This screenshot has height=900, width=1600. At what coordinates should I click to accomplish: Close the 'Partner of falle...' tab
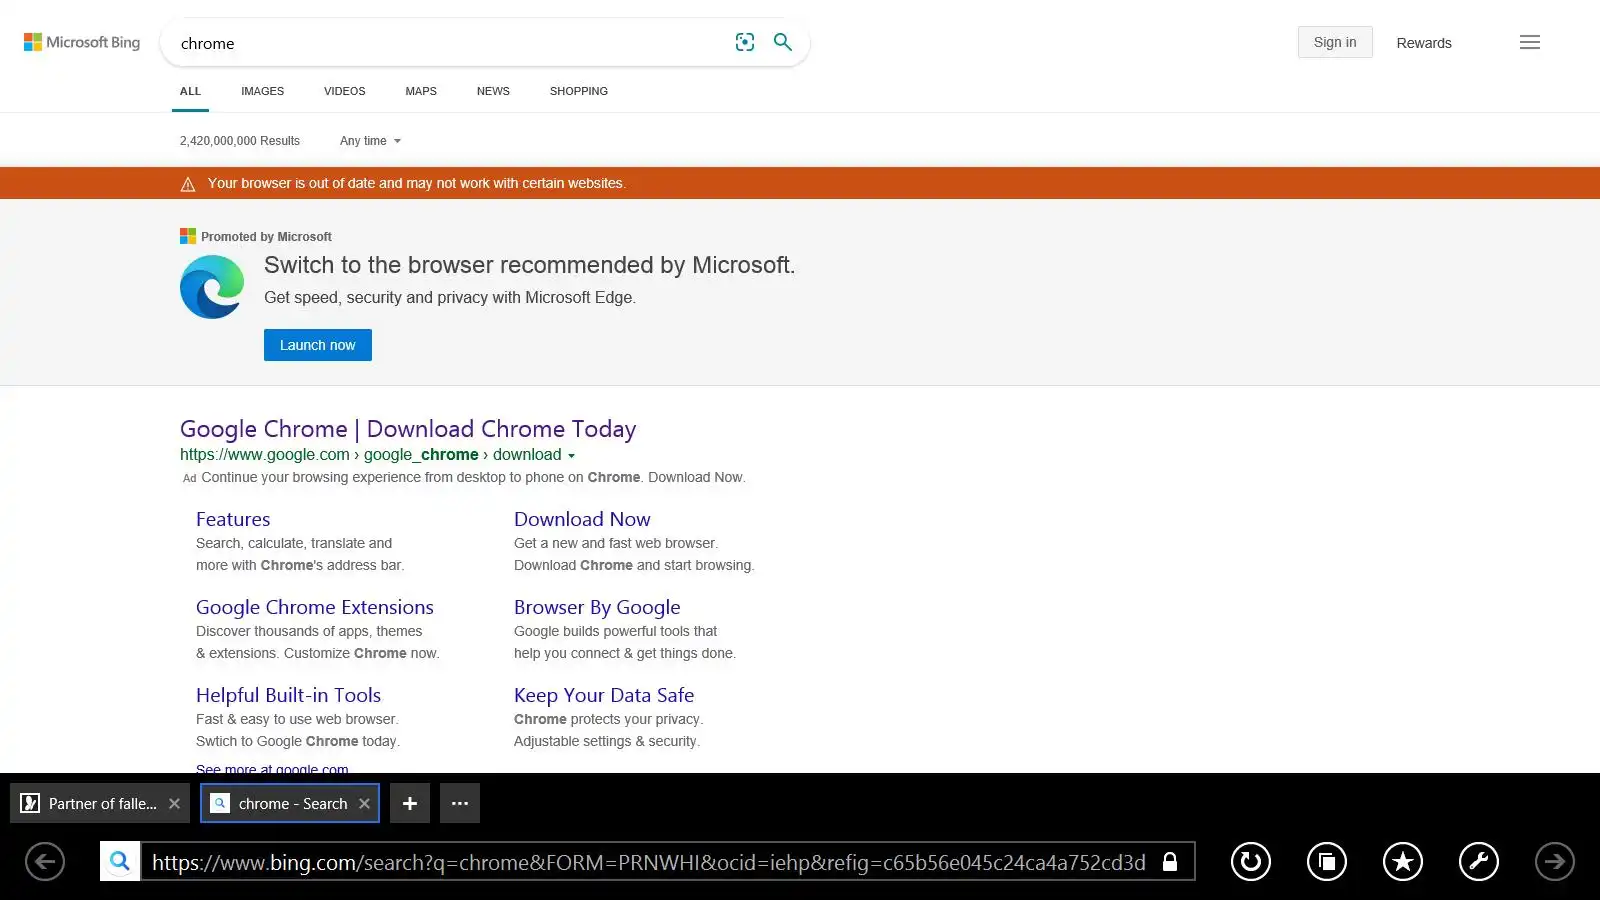coord(174,803)
